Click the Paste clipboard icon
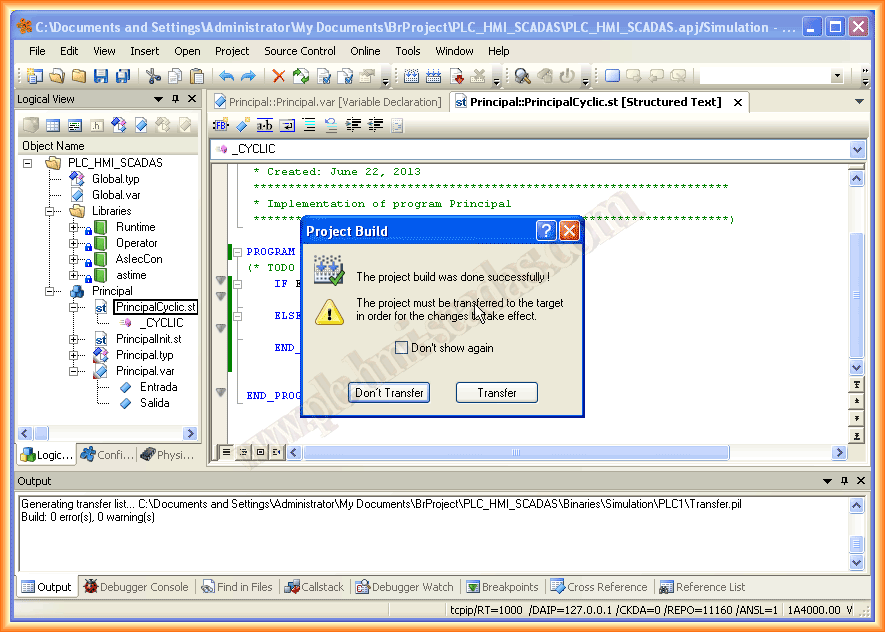The image size is (885, 632). (197, 76)
